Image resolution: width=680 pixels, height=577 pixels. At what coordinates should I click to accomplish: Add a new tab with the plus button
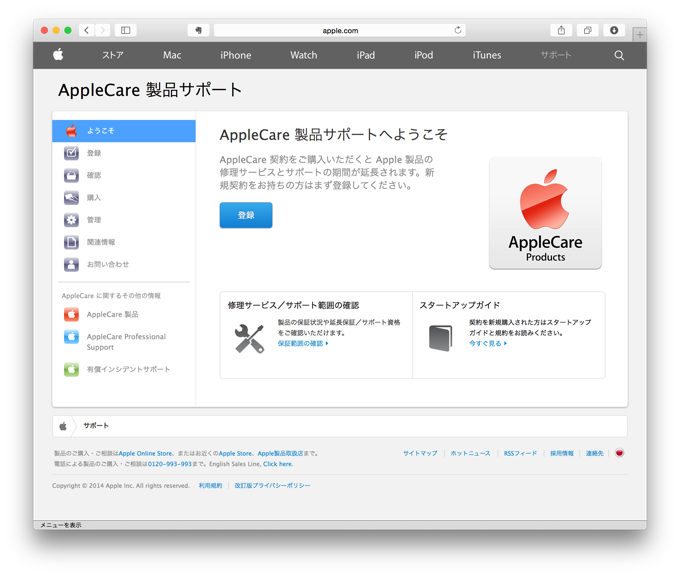[640, 34]
